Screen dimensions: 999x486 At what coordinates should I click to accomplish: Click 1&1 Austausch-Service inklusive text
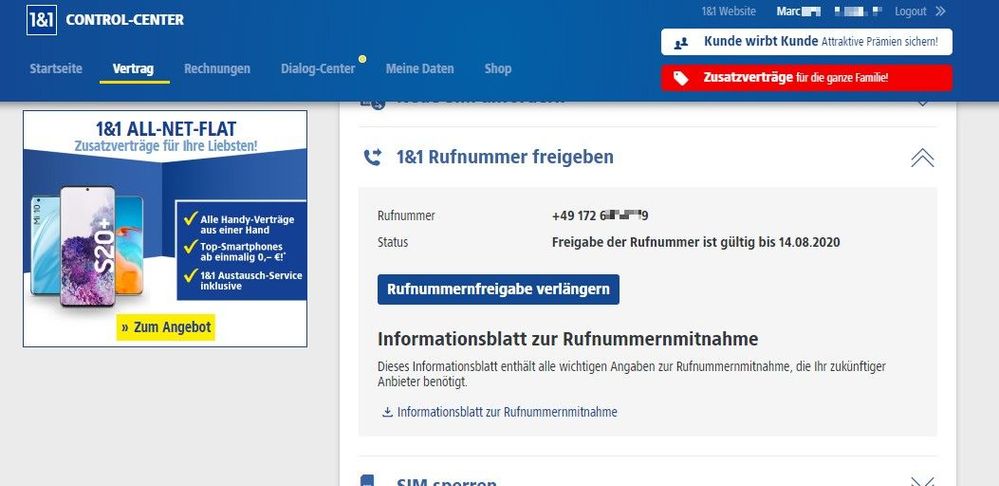(251, 281)
